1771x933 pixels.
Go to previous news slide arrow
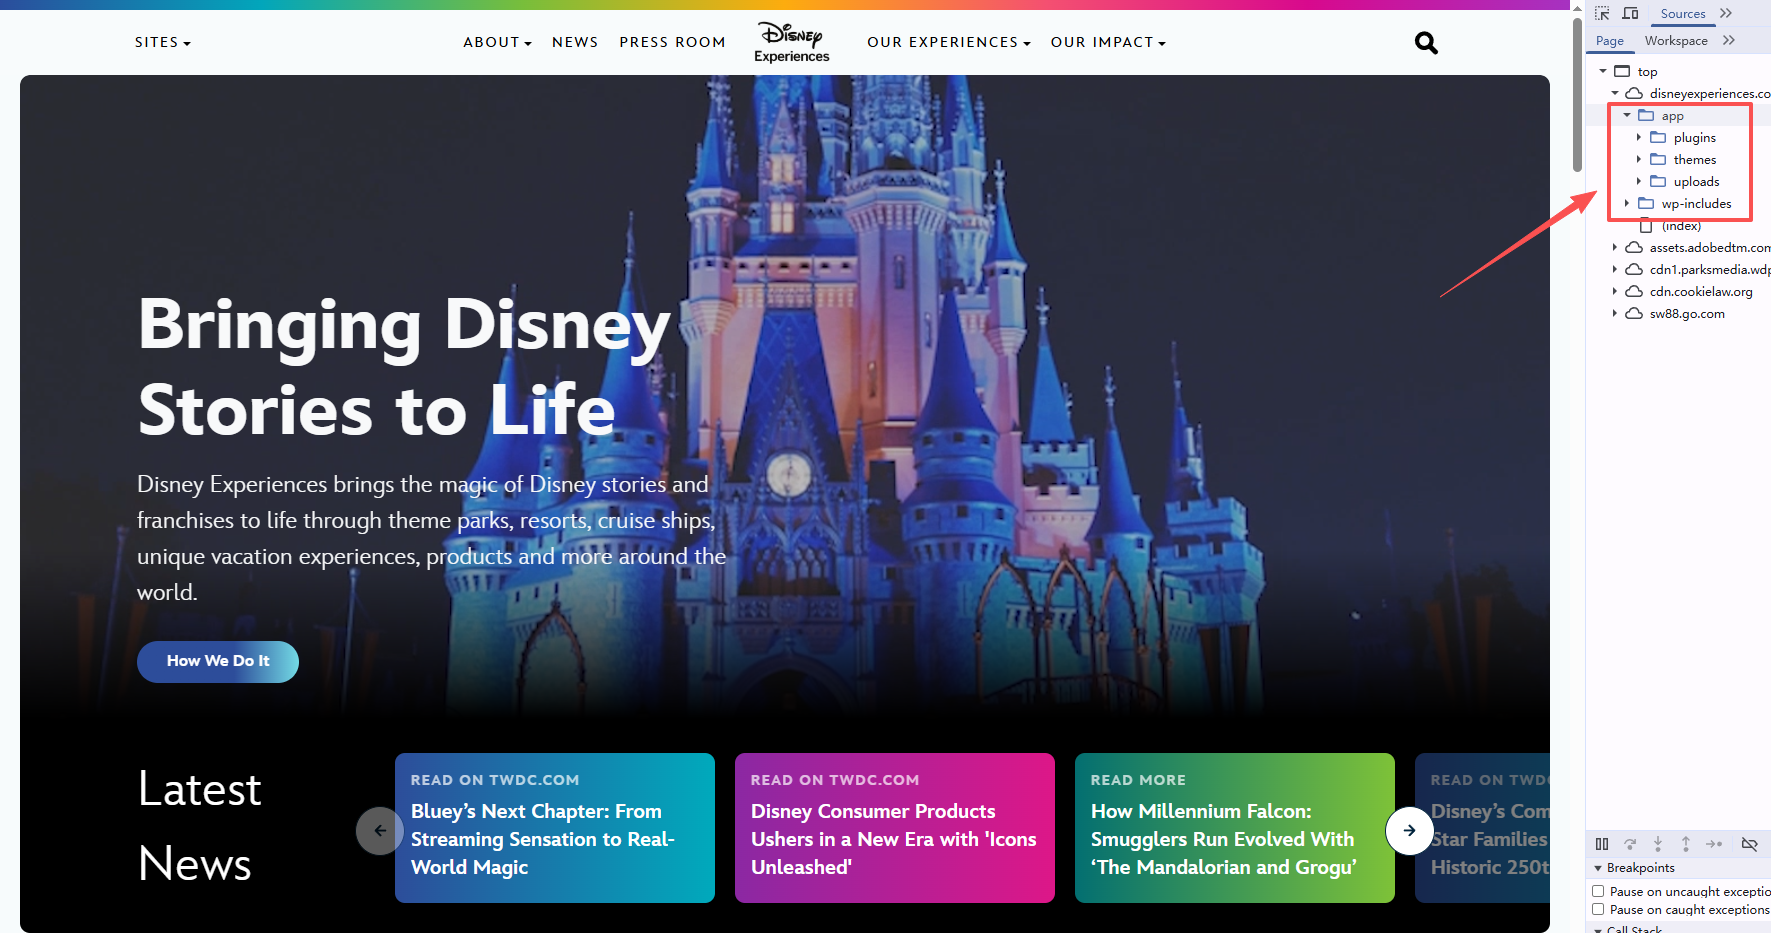click(380, 830)
